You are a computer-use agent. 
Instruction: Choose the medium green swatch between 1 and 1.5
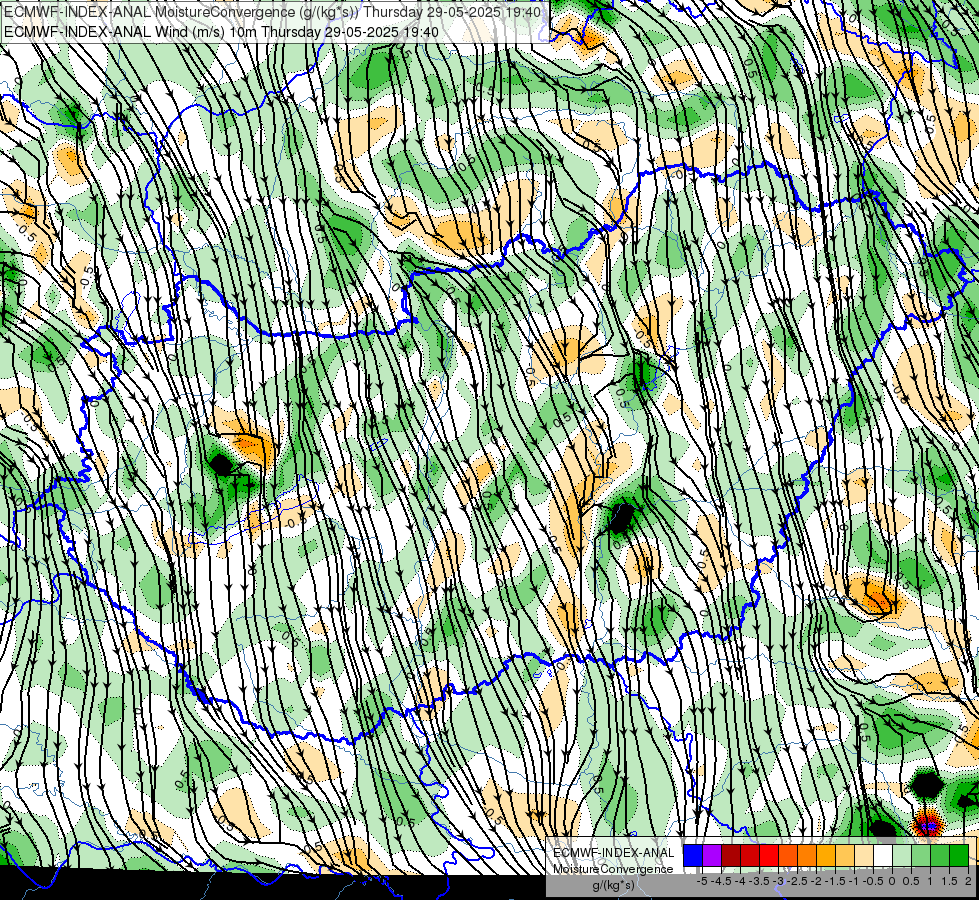940,856
